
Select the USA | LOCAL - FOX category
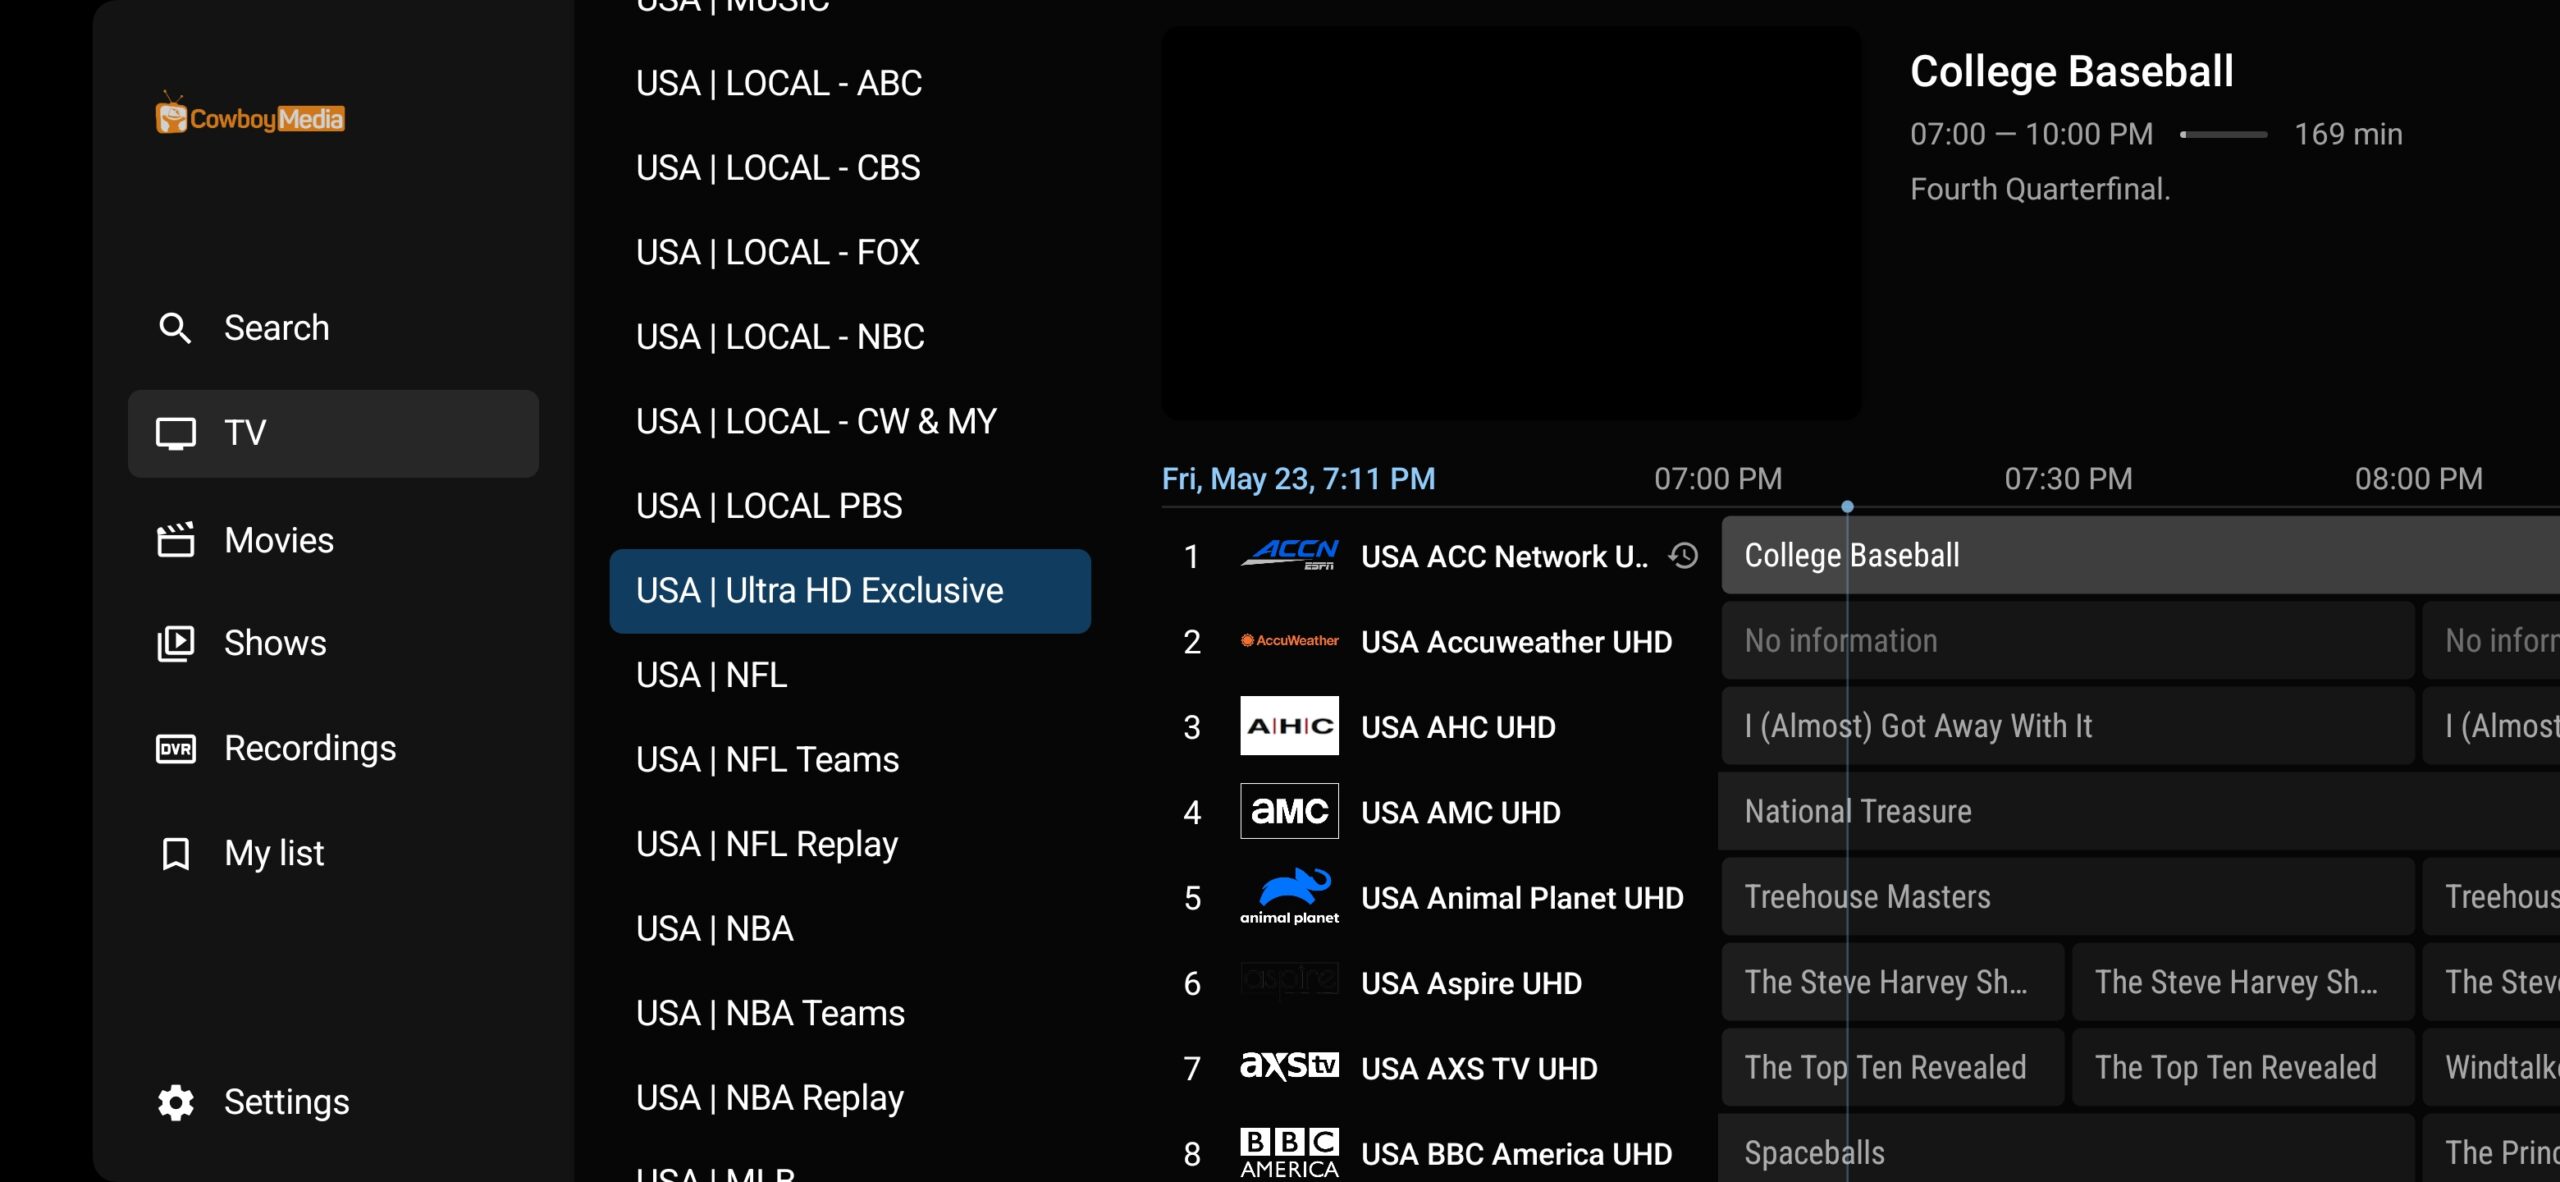(850, 252)
